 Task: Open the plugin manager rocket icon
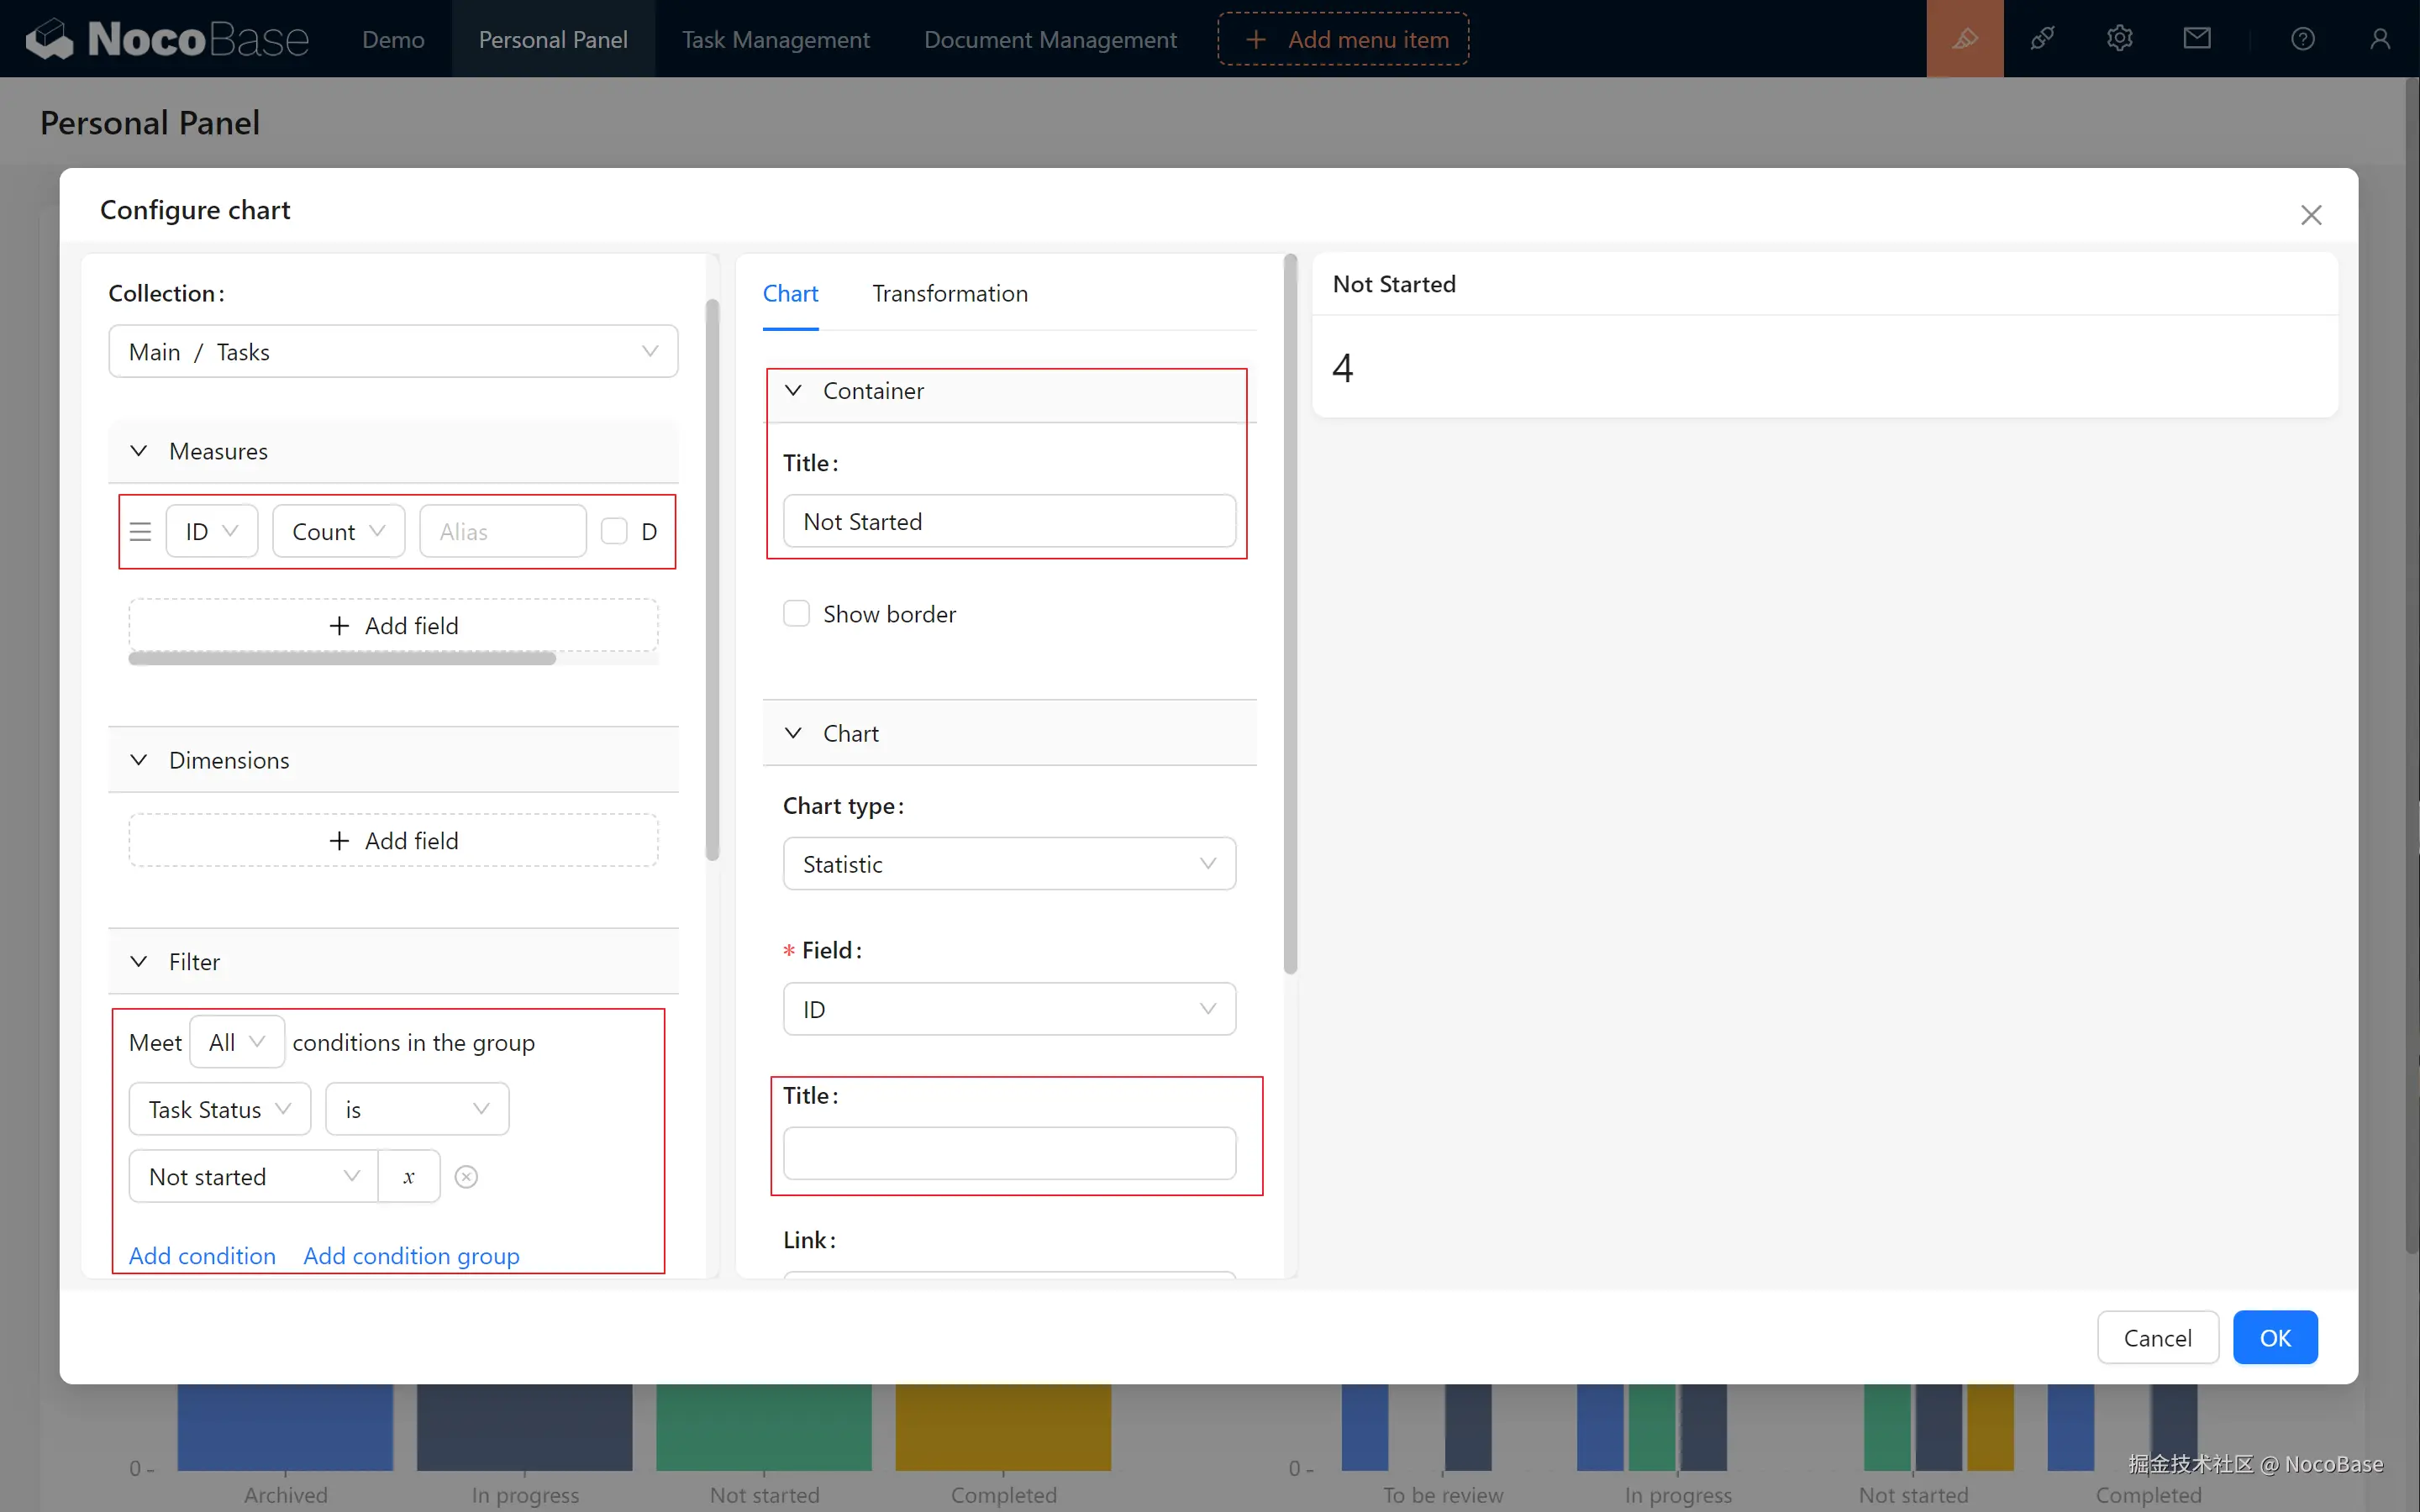pyautogui.click(x=2042, y=39)
